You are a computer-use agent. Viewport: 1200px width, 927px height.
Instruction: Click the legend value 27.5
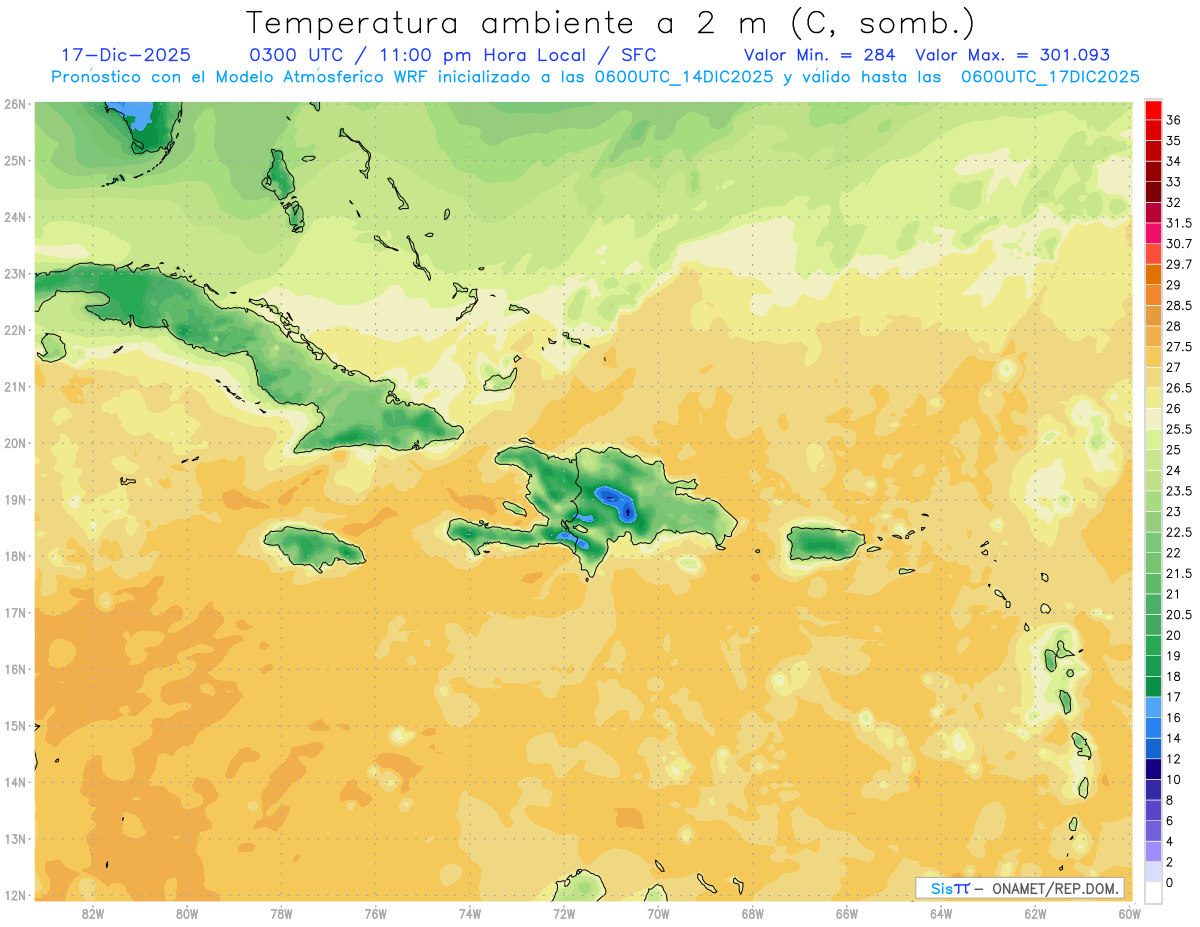pyautogui.click(x=1178, y=347)
